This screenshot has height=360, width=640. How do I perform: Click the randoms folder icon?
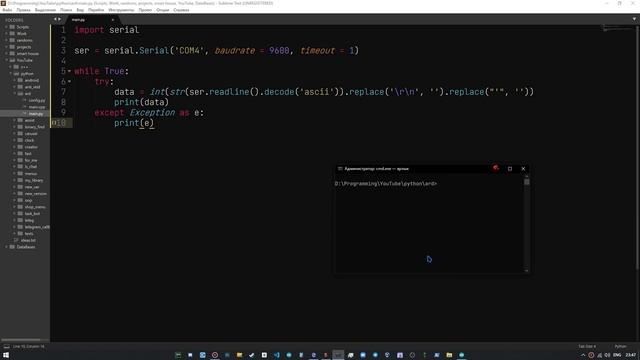coord(12,40)
